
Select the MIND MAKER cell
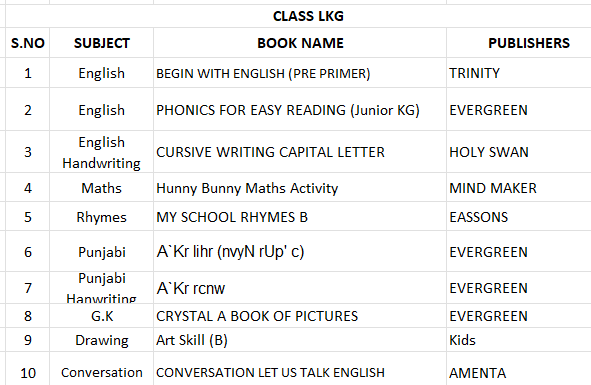click(x=519, y=188)
